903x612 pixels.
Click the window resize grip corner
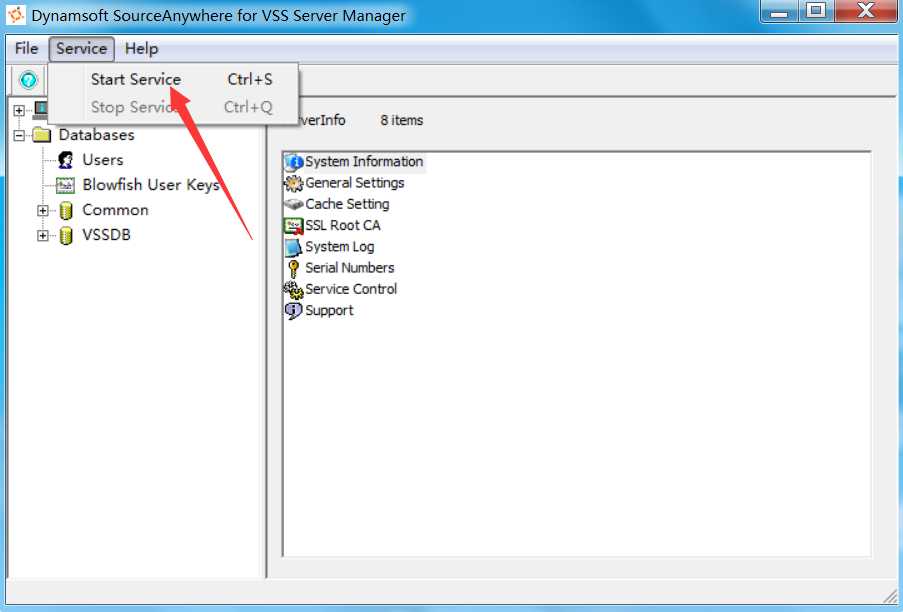(890, 595)
